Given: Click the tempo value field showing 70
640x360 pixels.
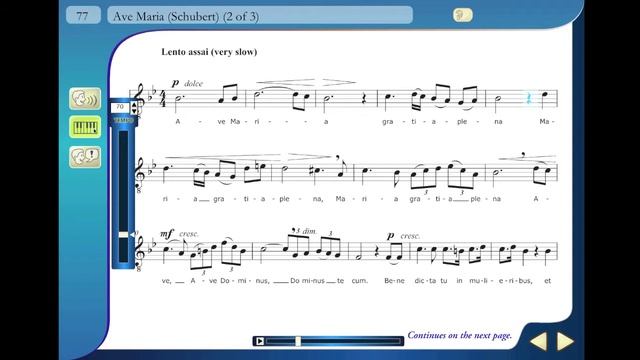Looking at the screenshot, I should pos(120,107).
